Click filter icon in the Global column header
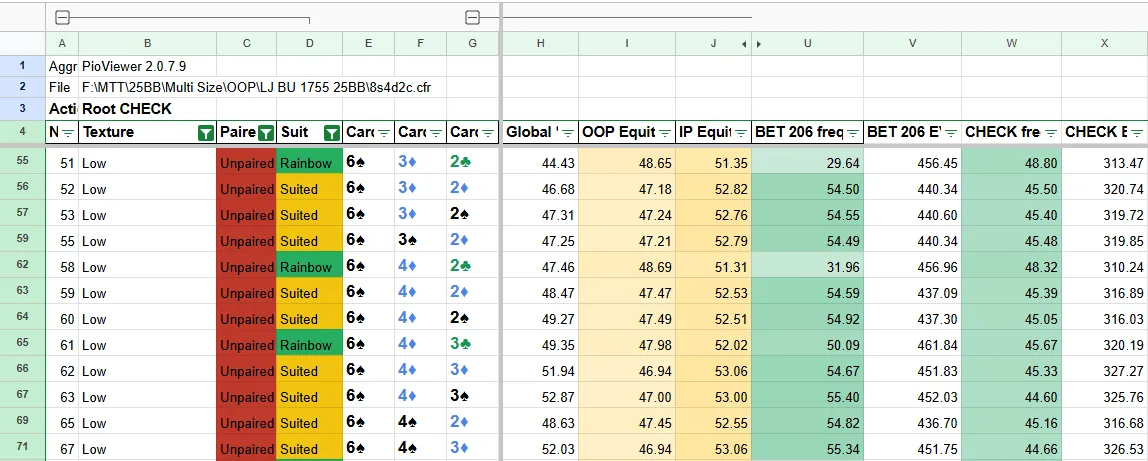Screen dimensions: 1148x461 tap(568, 133)
